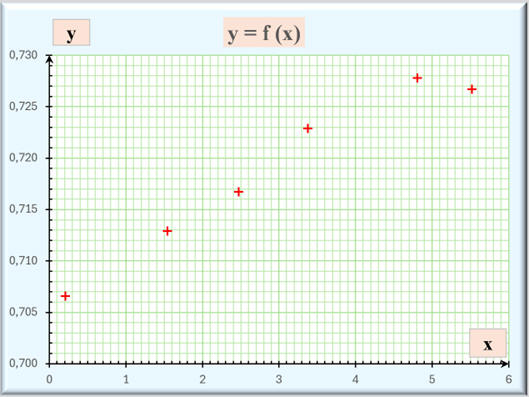
Task: Click x-axis value 0
Action: pos(49,379)
